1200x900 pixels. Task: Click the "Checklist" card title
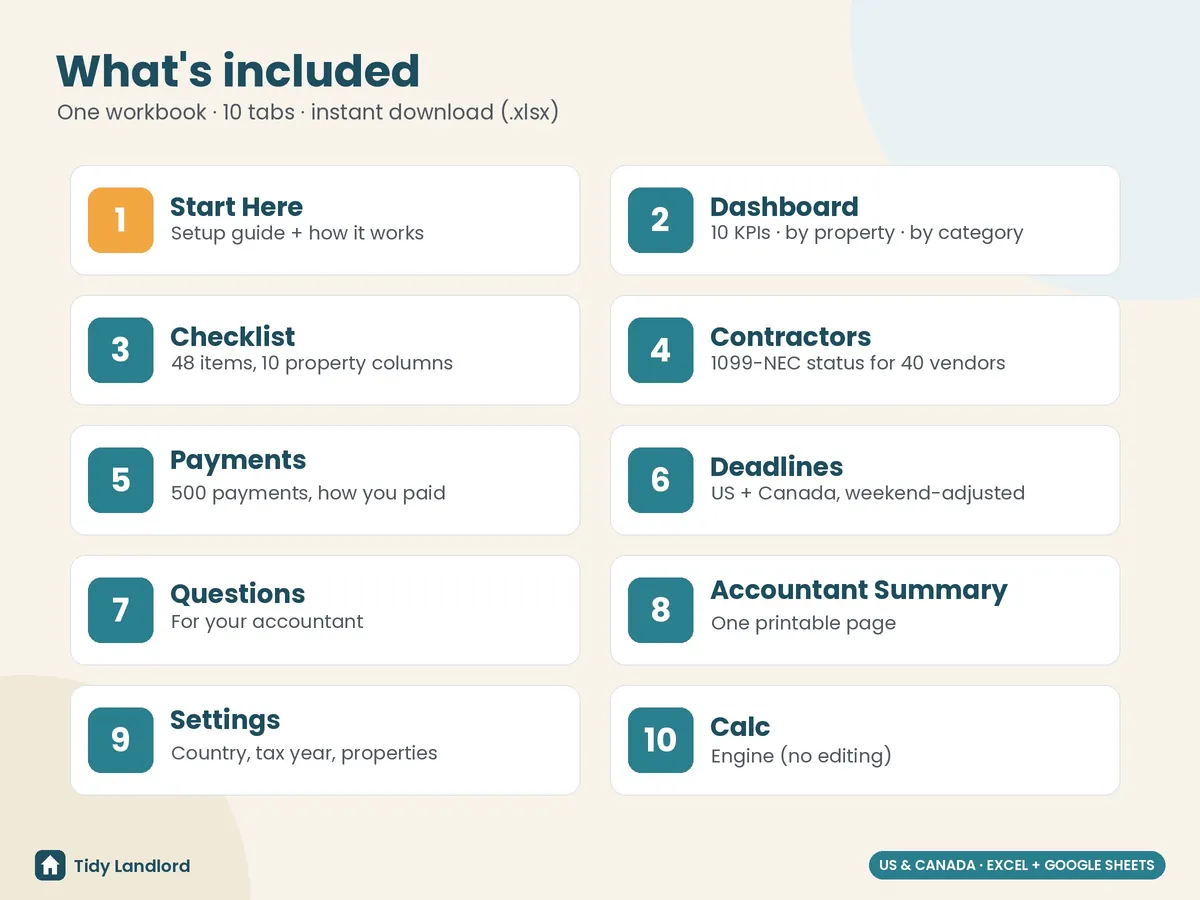(x=233, y=337)
